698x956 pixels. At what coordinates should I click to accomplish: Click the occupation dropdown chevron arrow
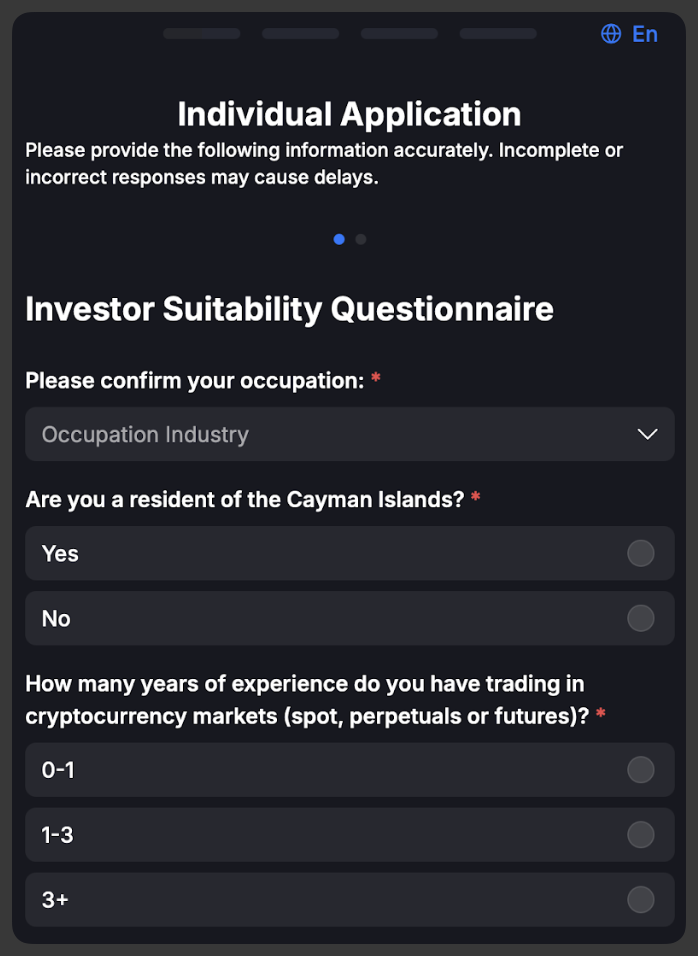647,434
